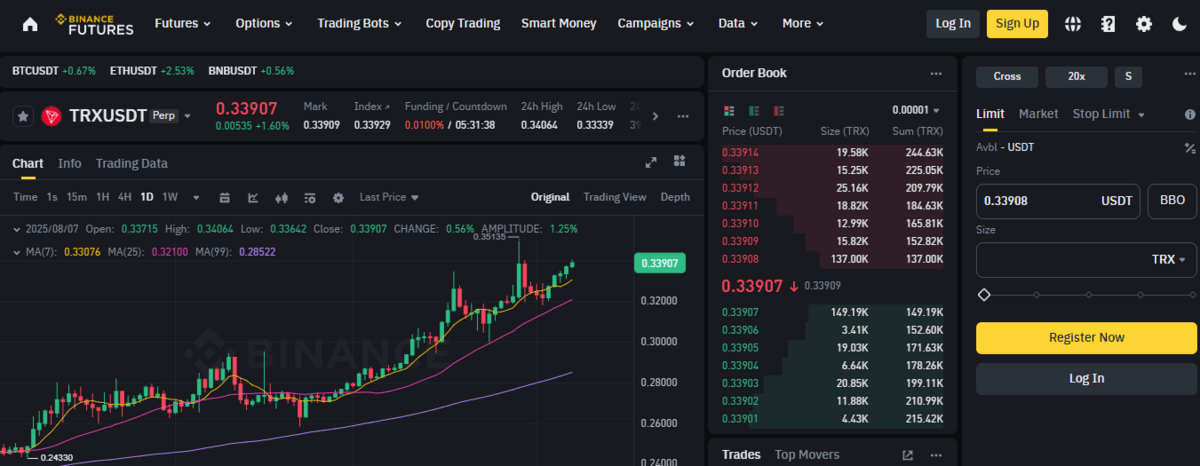Change the size unit TRX dropdown
This screenshot has height=466, width=1200.
tap(1168, 259)
